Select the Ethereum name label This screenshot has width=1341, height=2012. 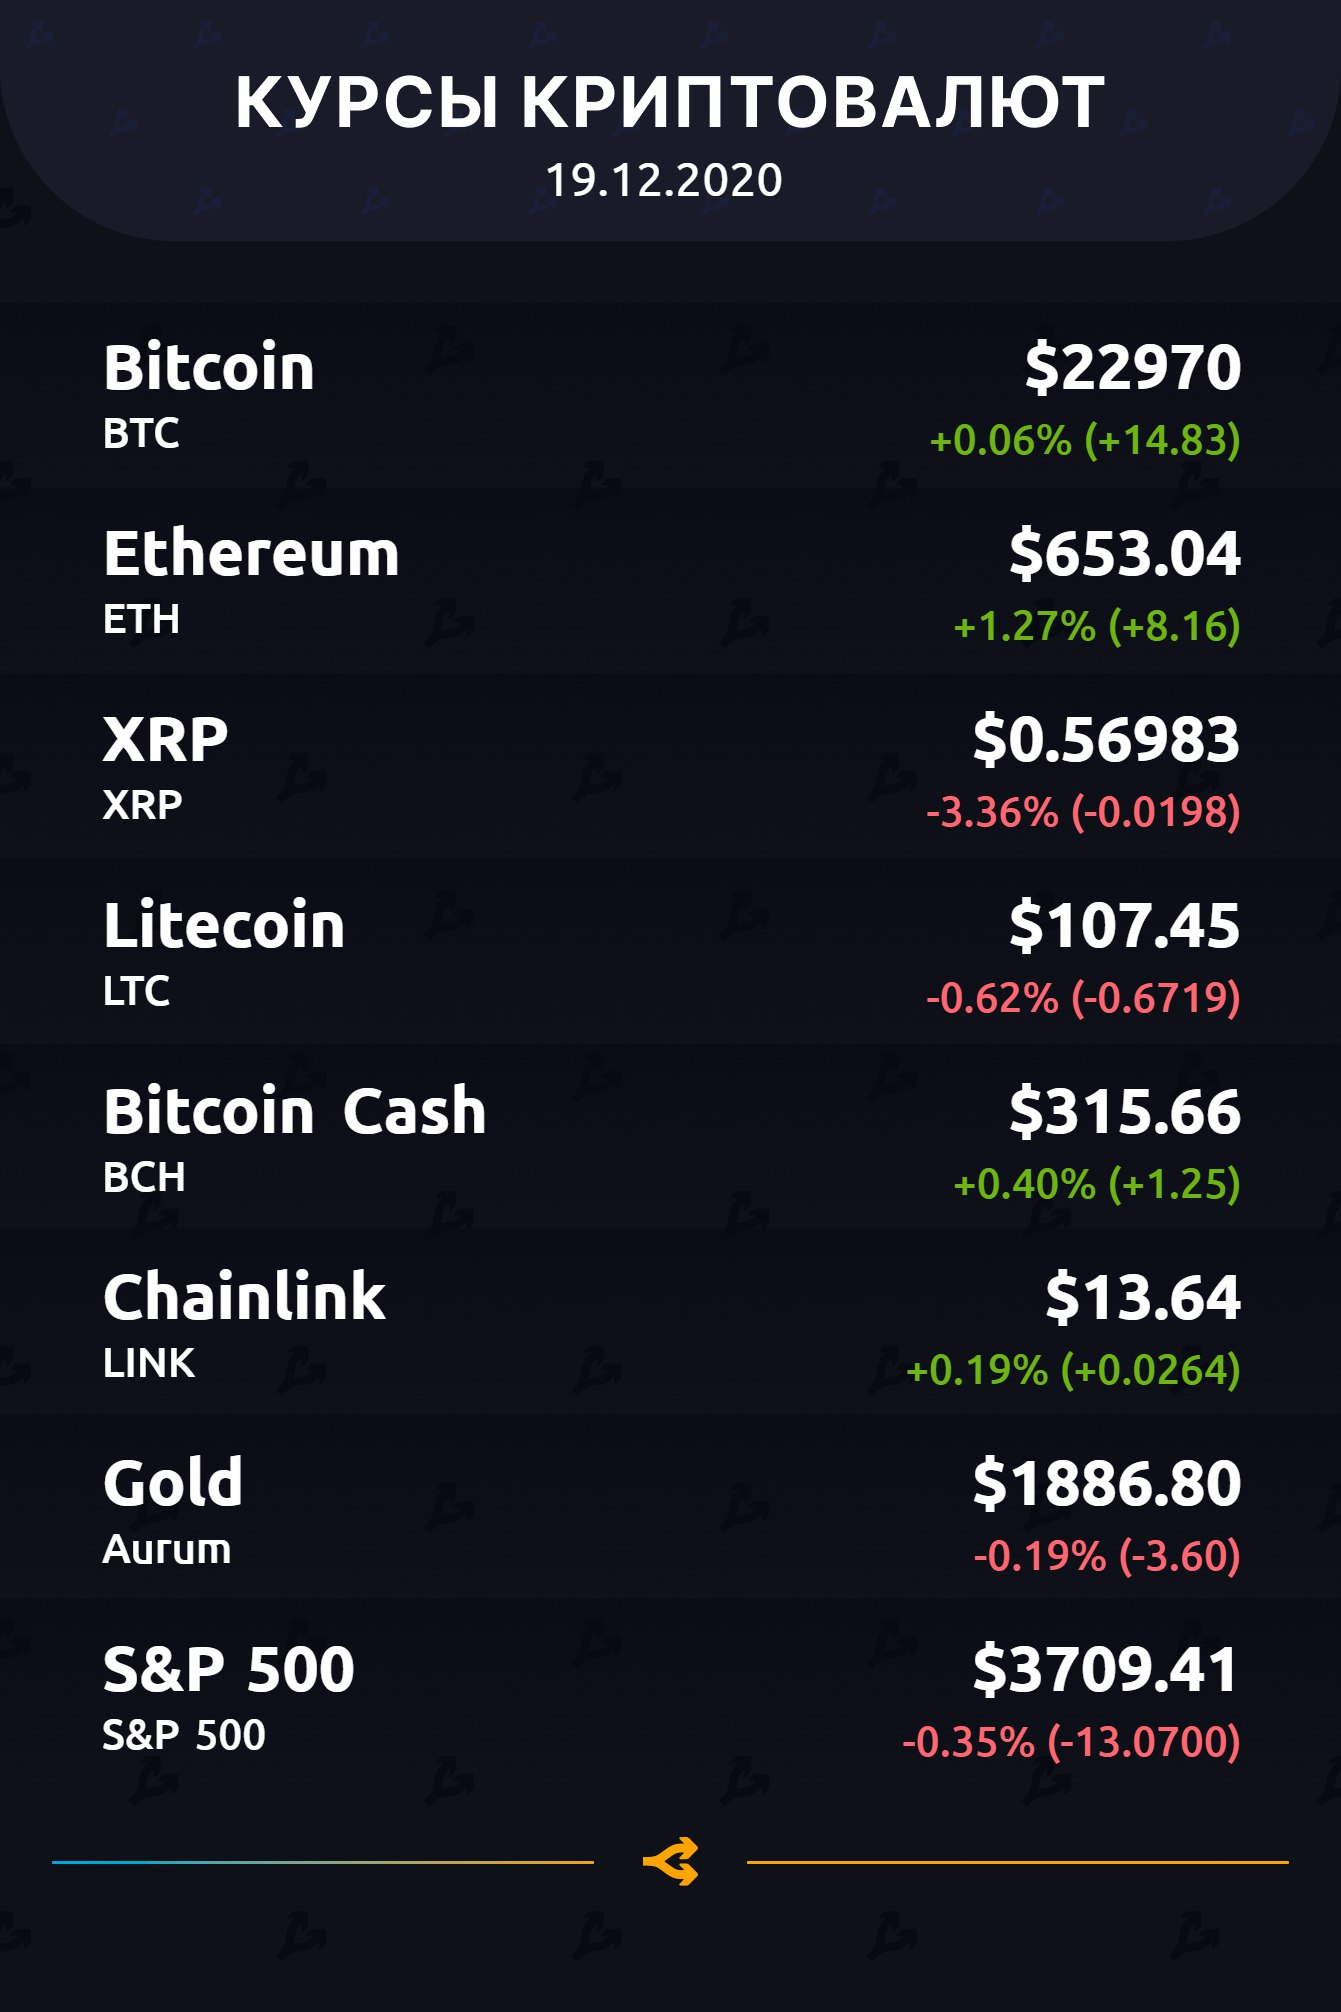[251, 554]
